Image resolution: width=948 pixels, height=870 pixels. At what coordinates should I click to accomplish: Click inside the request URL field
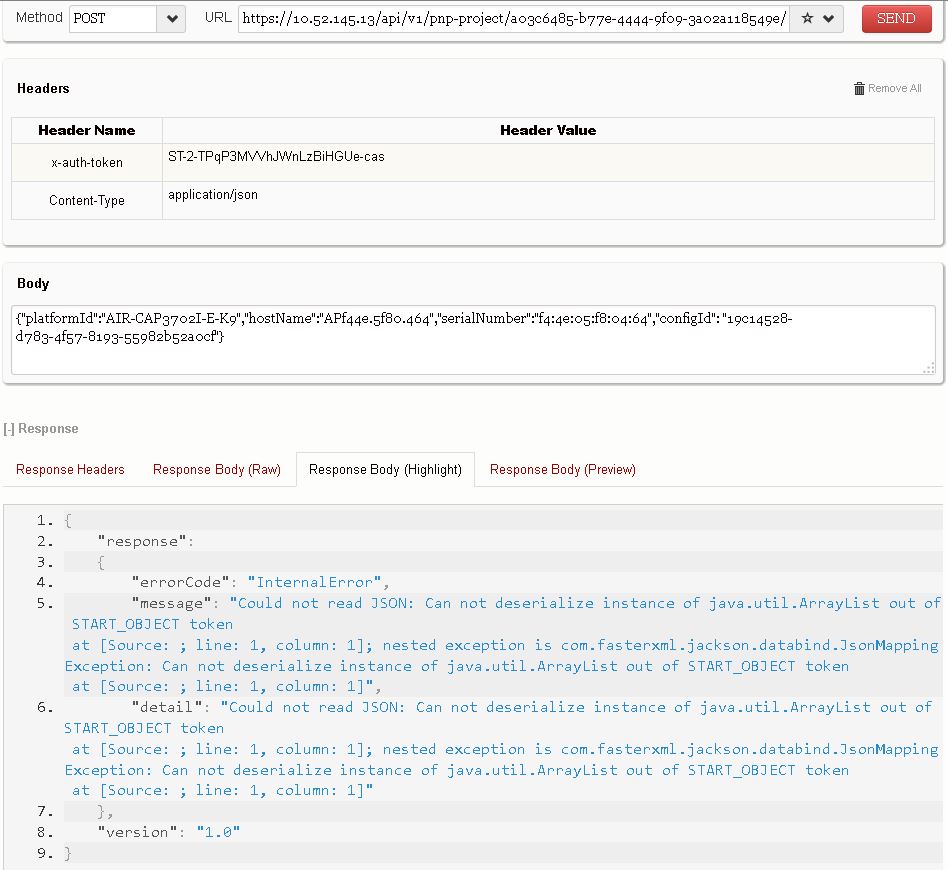tap(512, 19)
